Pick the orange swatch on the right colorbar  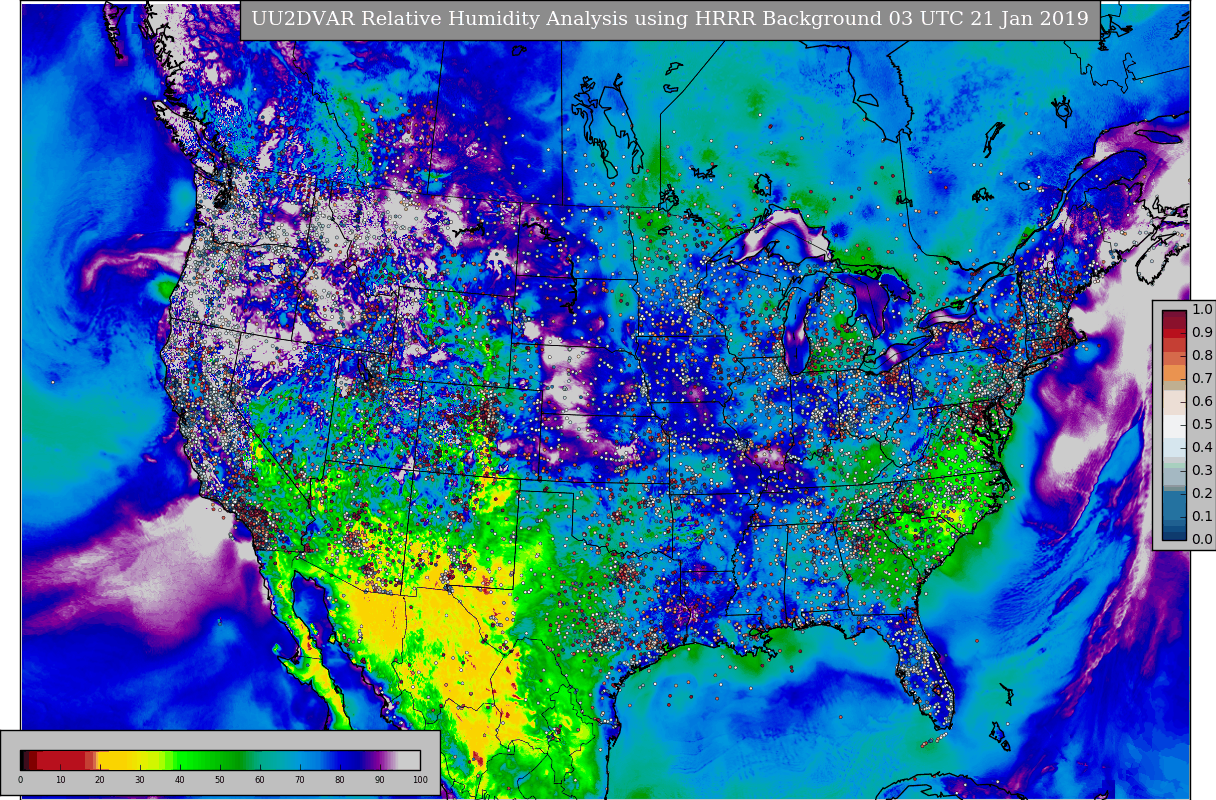pyautogui.click(x=1174, y=373)
